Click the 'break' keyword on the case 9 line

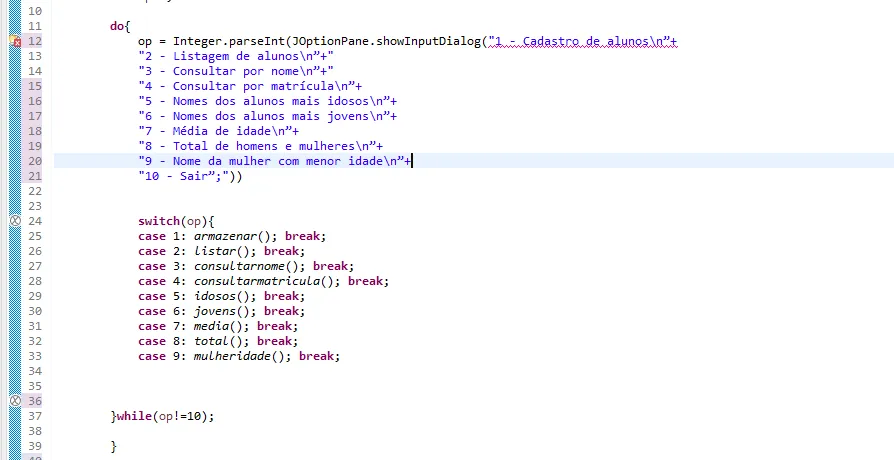[316, 356]
